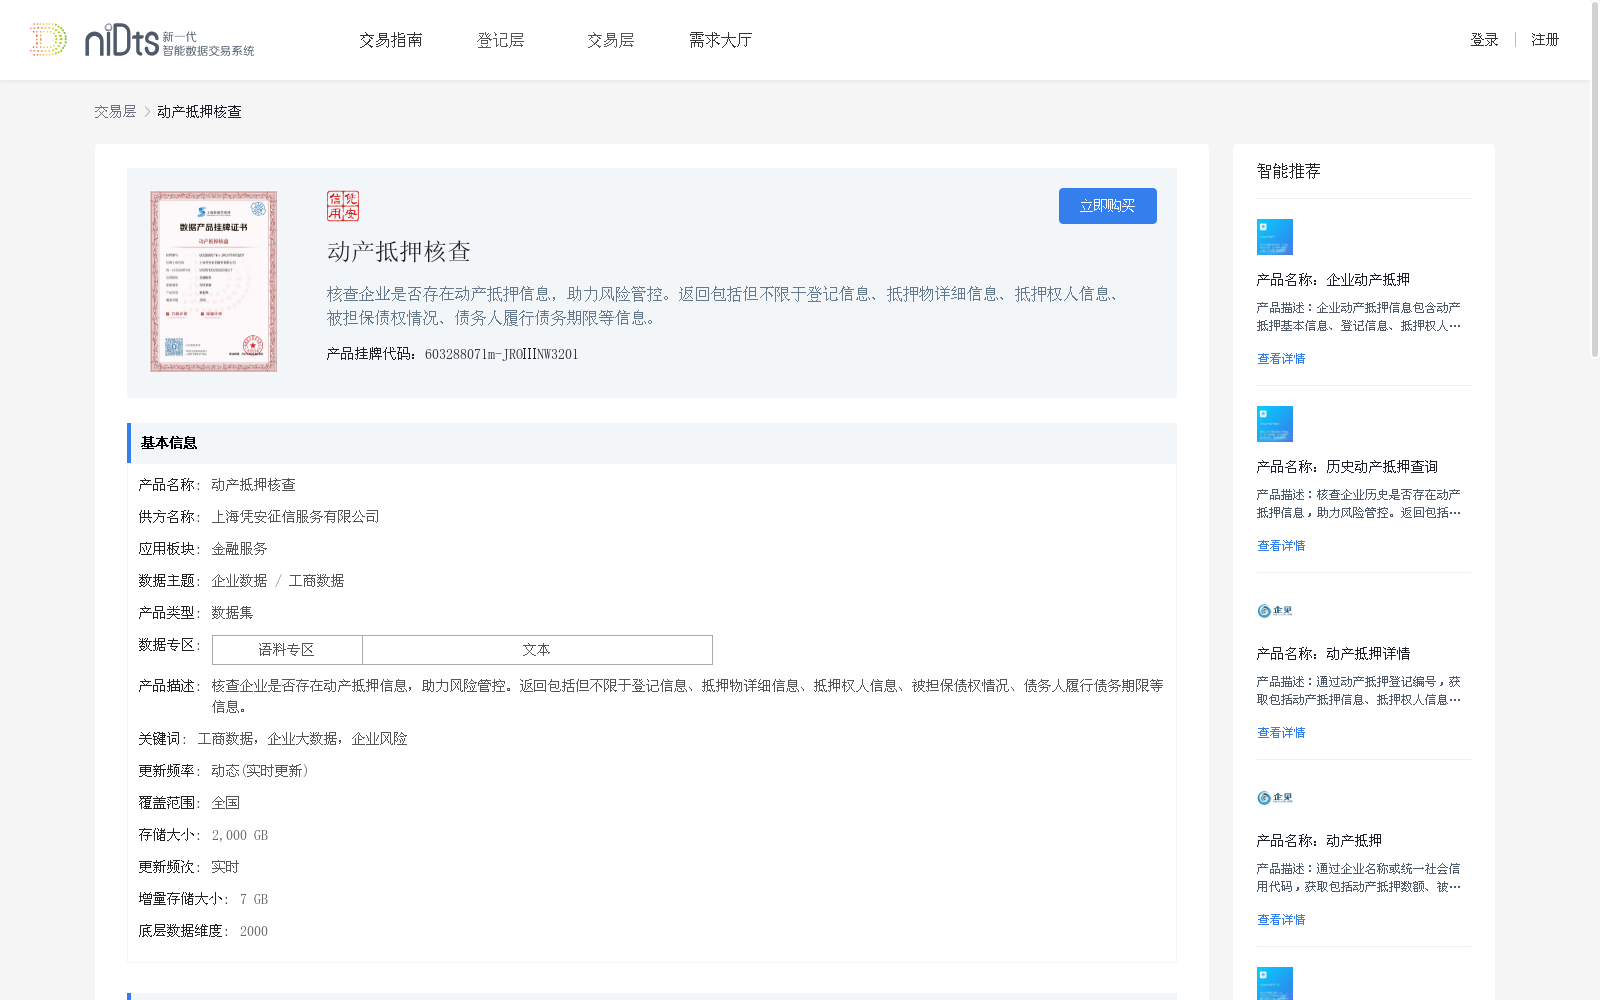1600x1000 pixels.
Task: Click the 智能推荐 panel heading
Action: click(x=1288, y=171)
